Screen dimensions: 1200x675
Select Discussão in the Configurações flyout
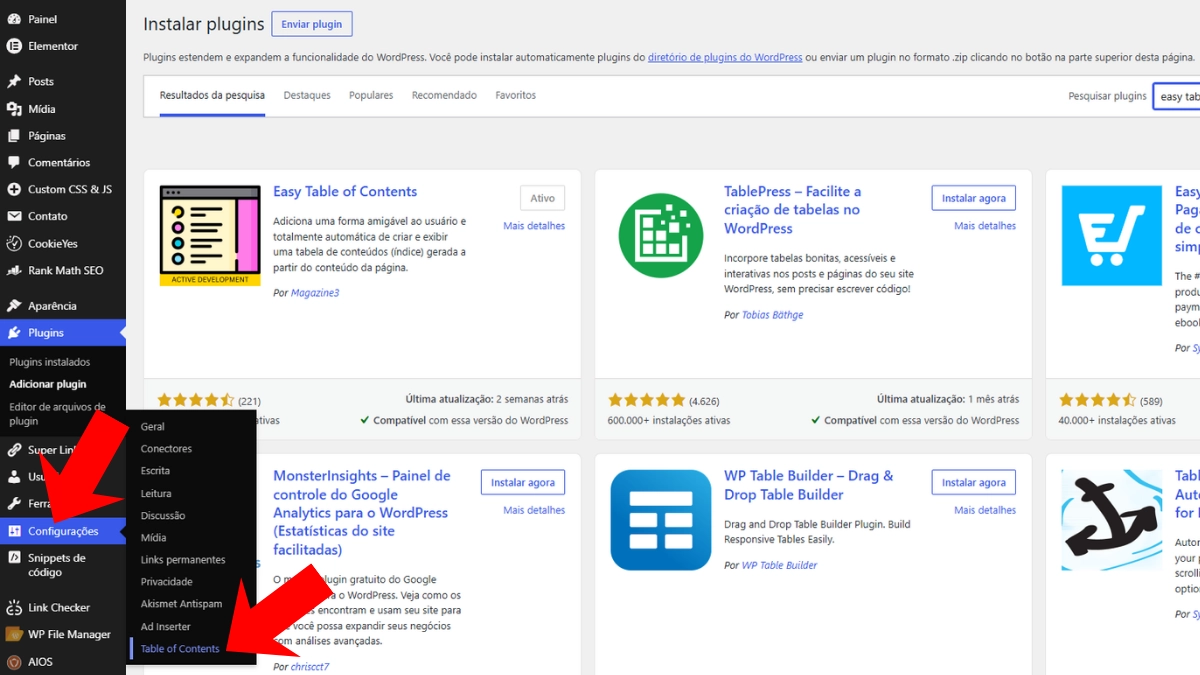click(163, 516)
